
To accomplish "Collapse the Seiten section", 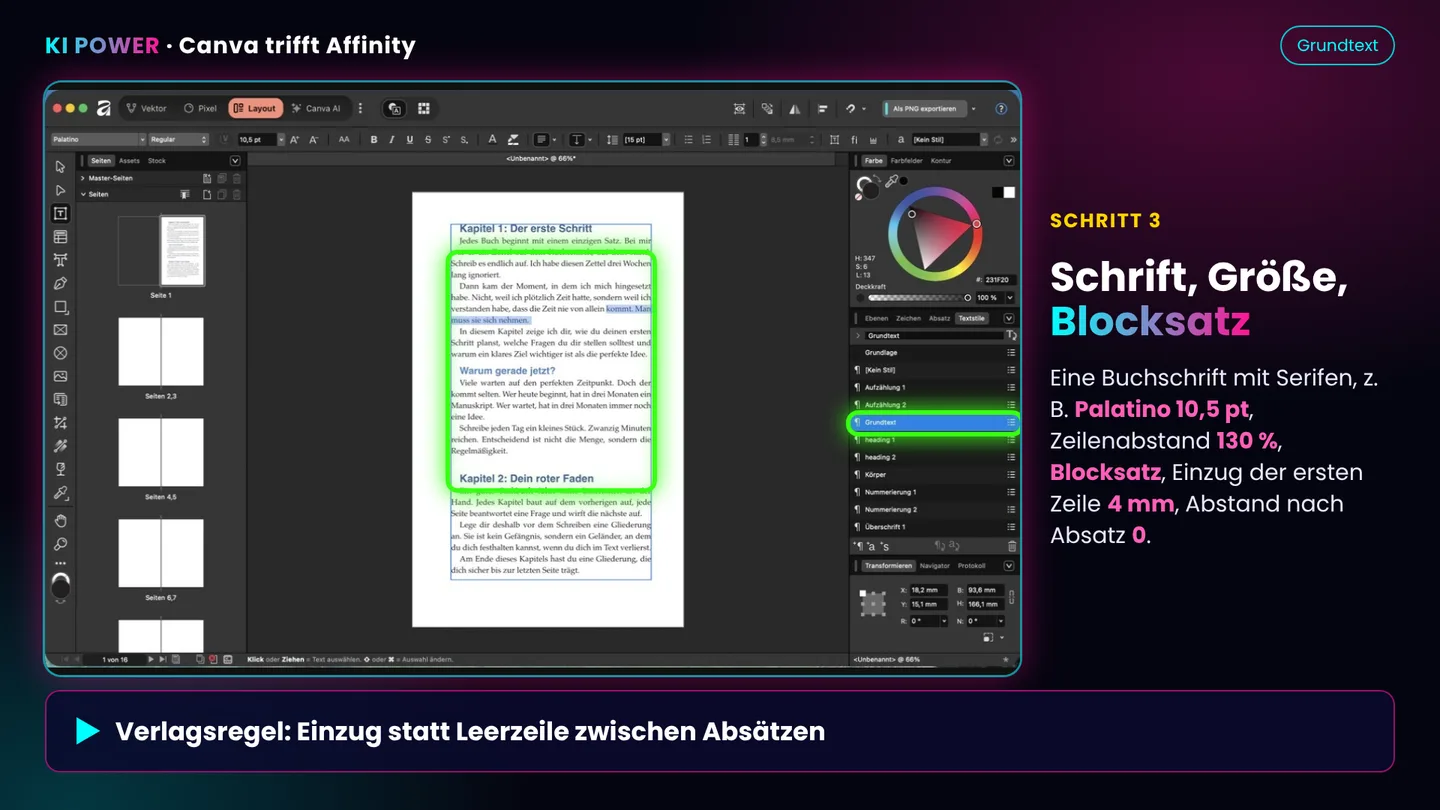I will pos(83,194).
